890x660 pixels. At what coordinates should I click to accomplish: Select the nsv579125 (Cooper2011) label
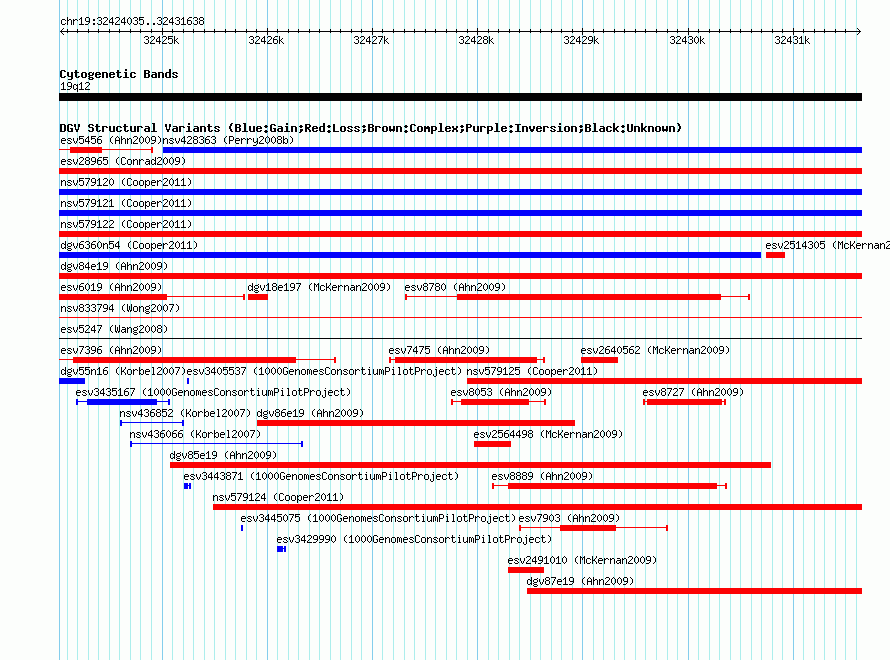(532, 371)
